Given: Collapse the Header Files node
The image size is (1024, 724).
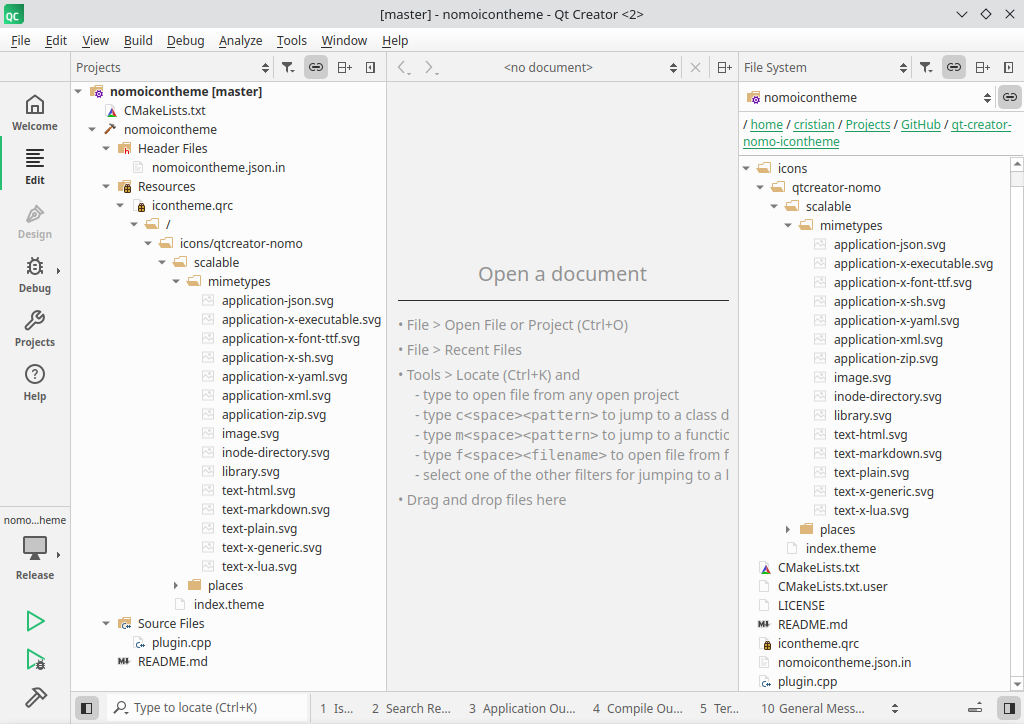Looking at the screenshot, I should pos(106,148).
